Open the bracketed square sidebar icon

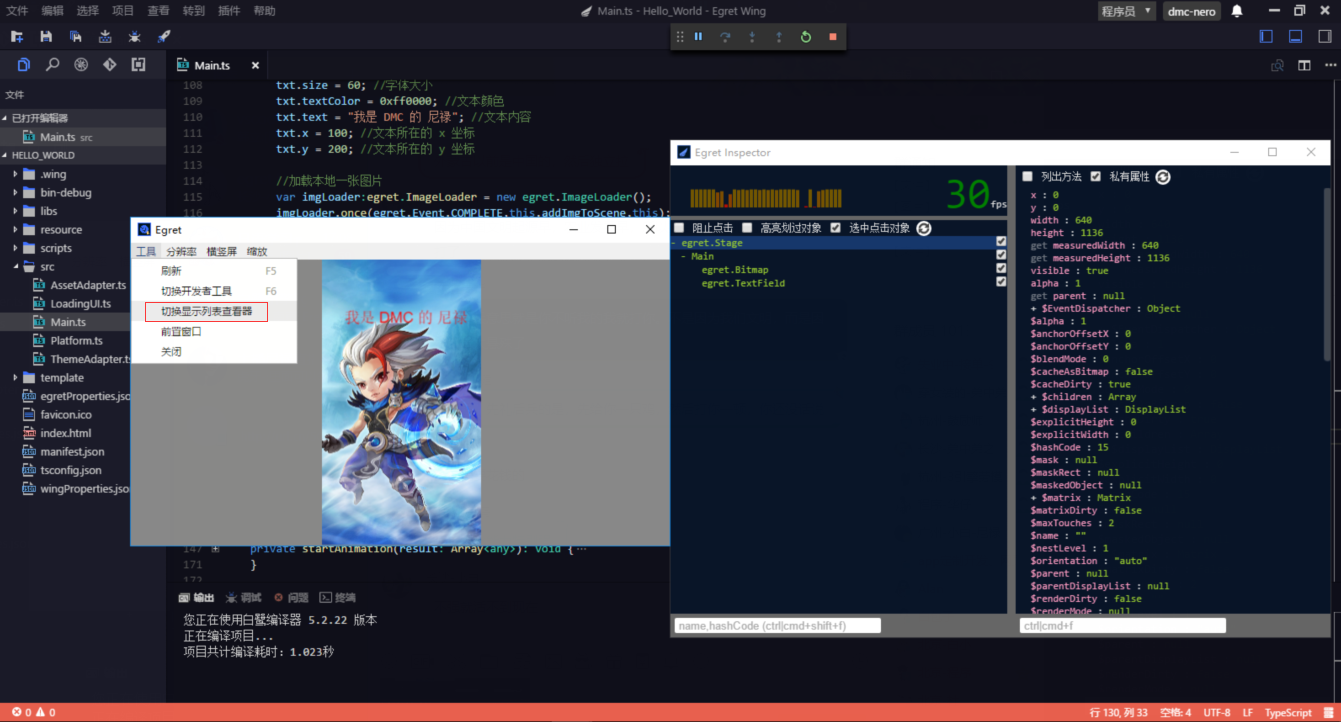[x=138, y=65]
